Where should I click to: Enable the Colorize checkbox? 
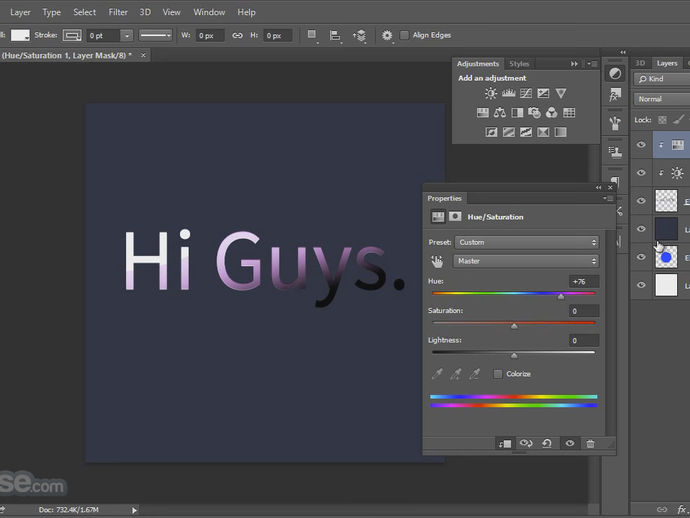tap(498, 374)
